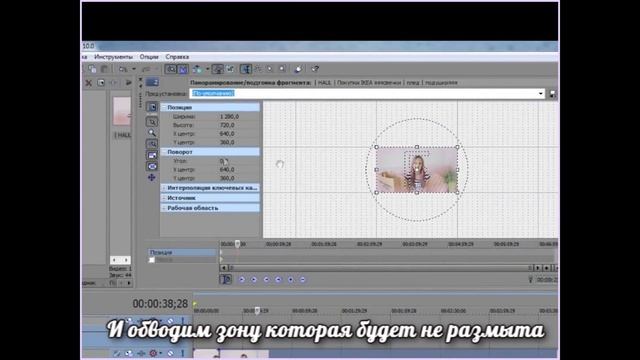The height and width of the screenshot is (360, 640).
Task: Toggle Size About Center button
Action: pyautogui.click(x=152, y=166)
